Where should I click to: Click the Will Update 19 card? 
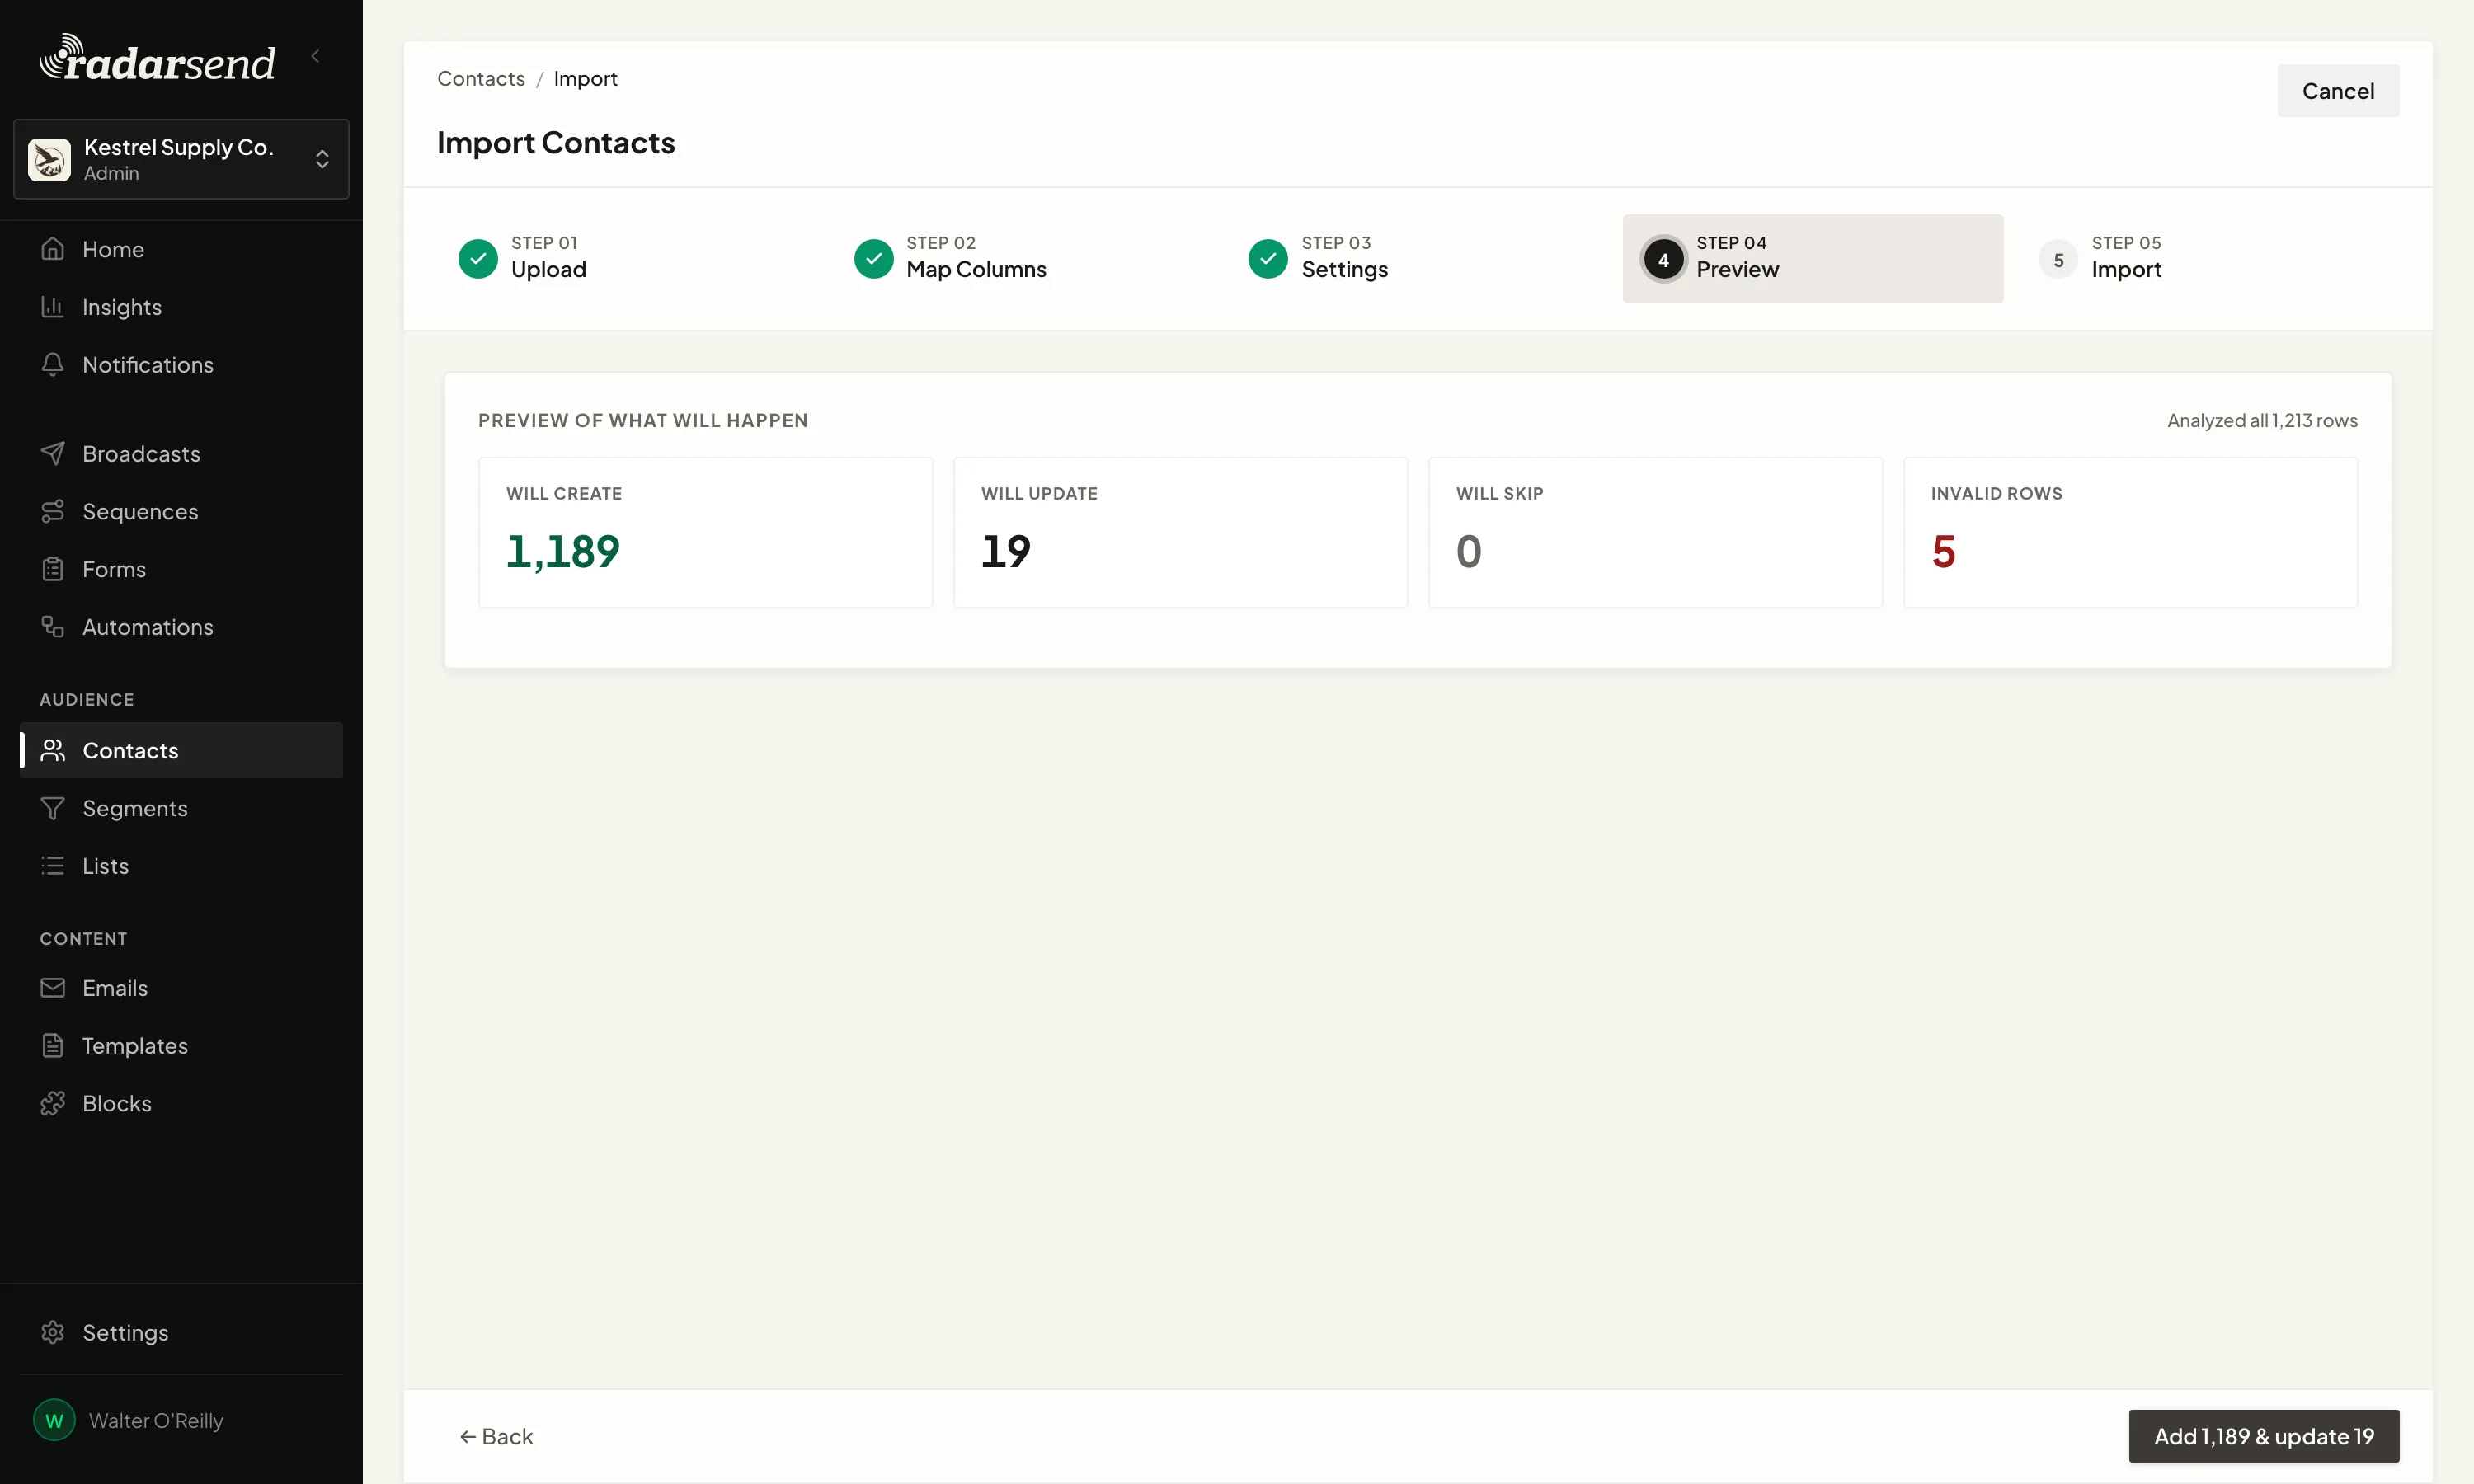pyautogui.click(x=1180, y=533)
